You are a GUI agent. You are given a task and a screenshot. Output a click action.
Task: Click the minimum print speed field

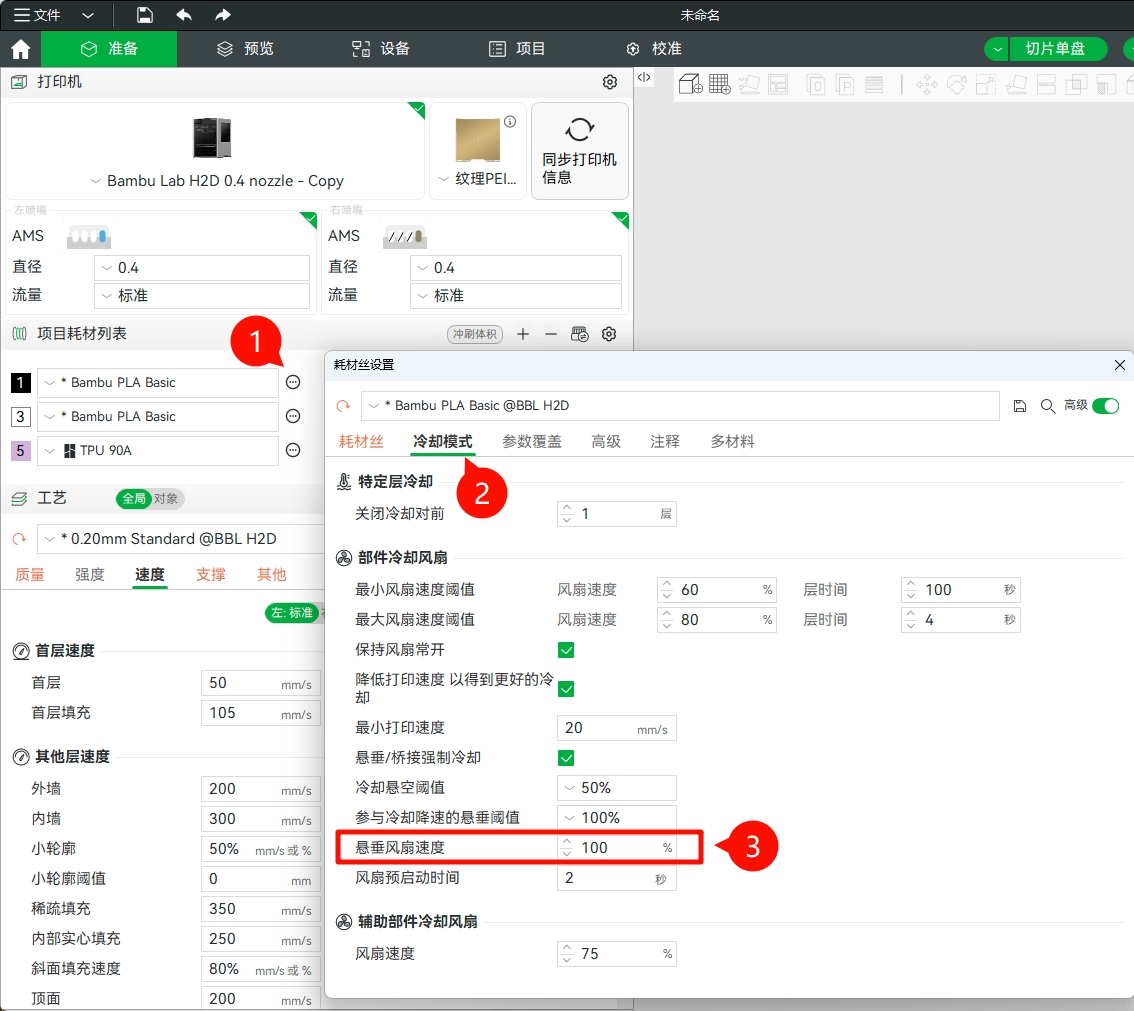[x=617, y=728]
